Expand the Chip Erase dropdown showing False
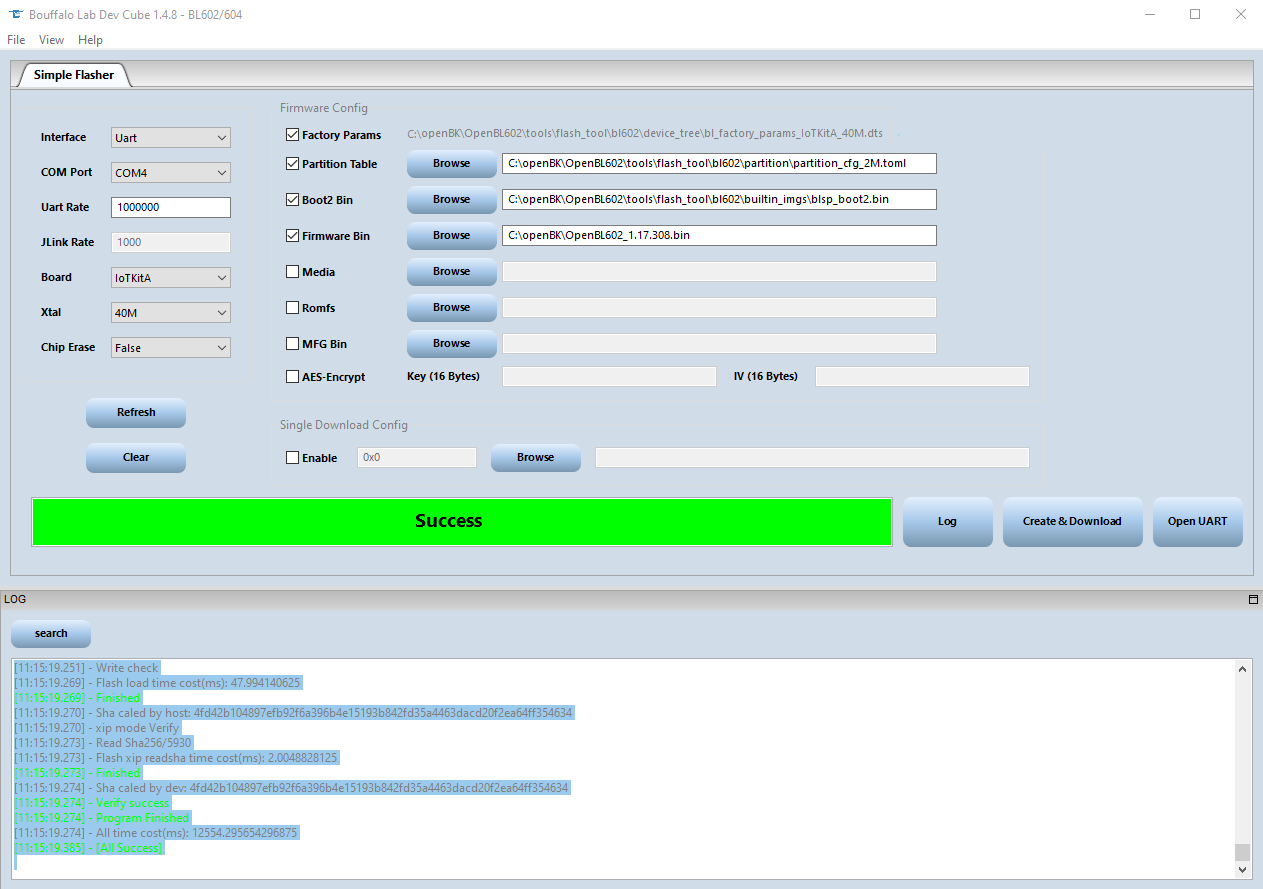The height and width of the screenshot is (889, 1263). tap(171, 348)
